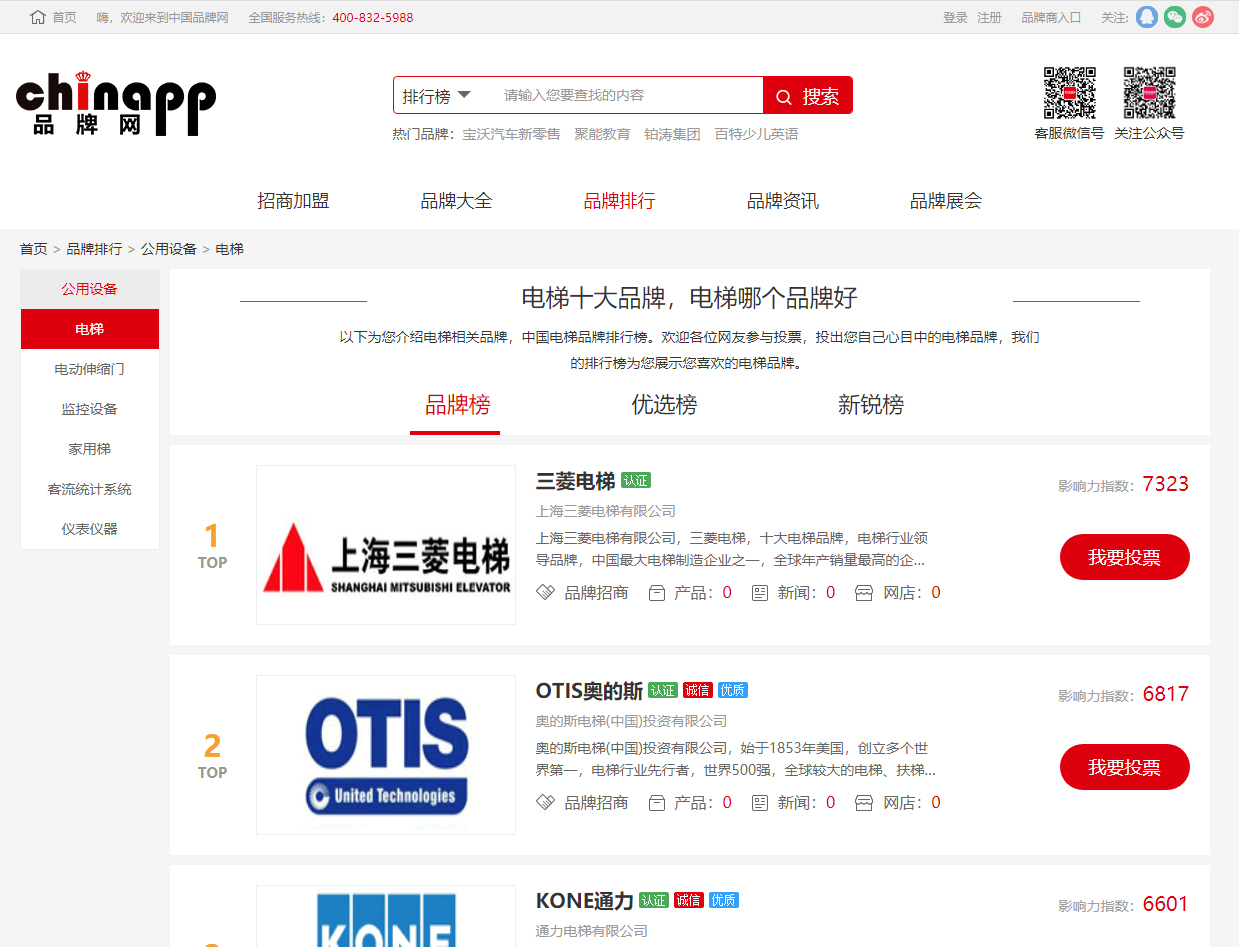Viewport: 1239px width, 947px height.
Task: Click hot brand 铂涛集团
Action: 672,134
